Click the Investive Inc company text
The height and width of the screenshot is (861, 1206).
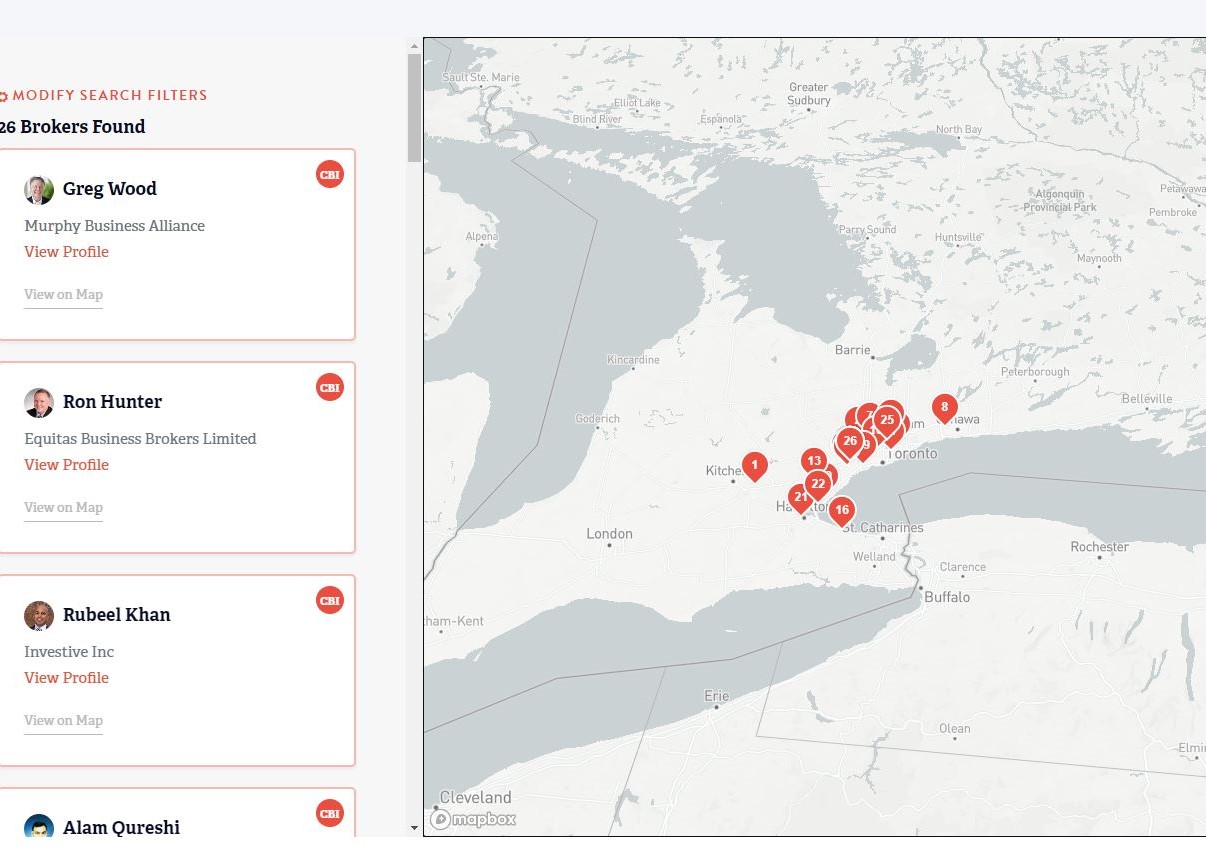coord(69,652)
